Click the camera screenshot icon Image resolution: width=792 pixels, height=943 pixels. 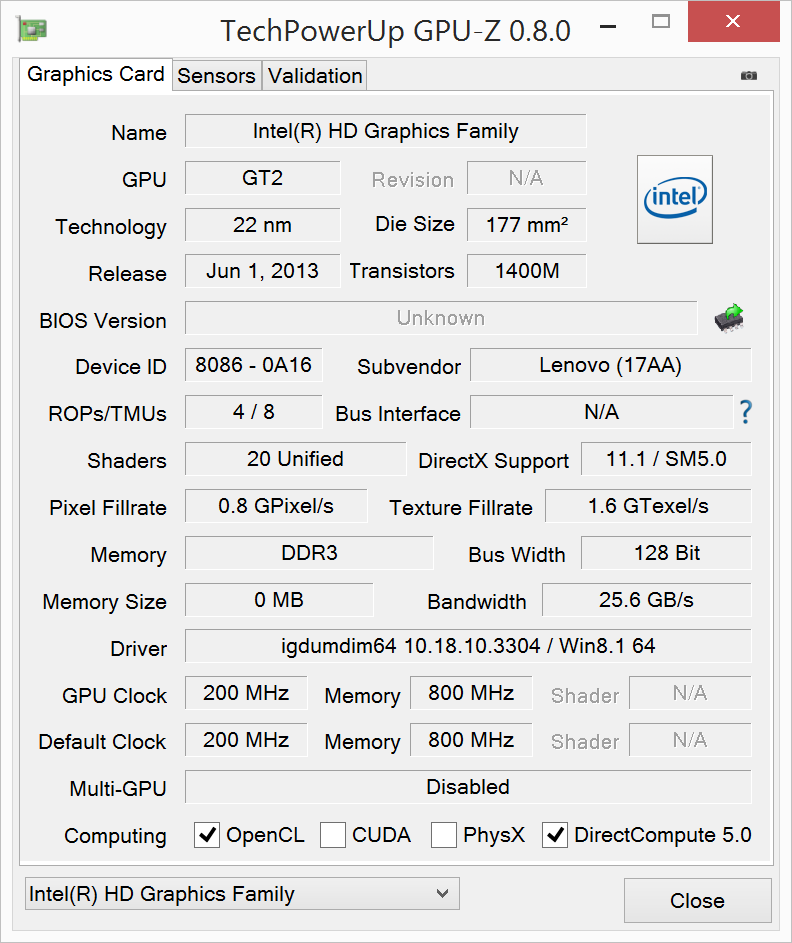tap(749, 76)
